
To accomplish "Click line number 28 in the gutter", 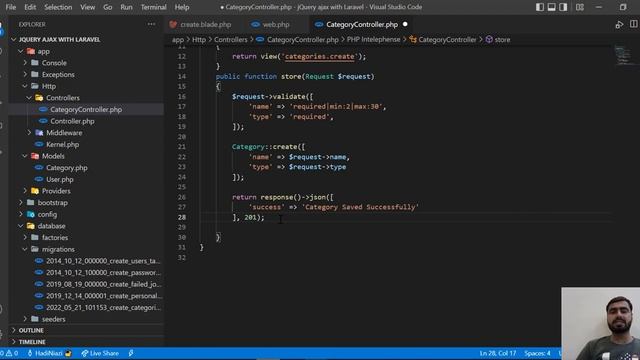I will click(x=182, y=217).
